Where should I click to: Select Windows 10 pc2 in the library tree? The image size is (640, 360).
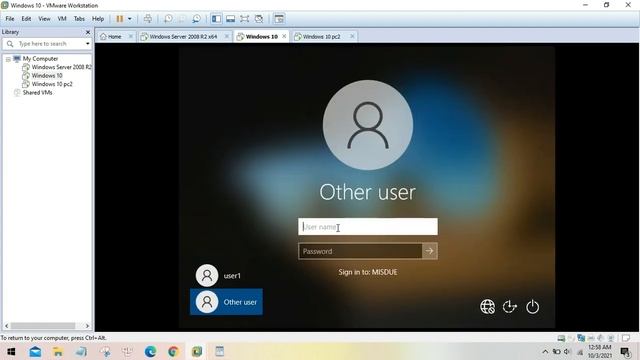52,84
